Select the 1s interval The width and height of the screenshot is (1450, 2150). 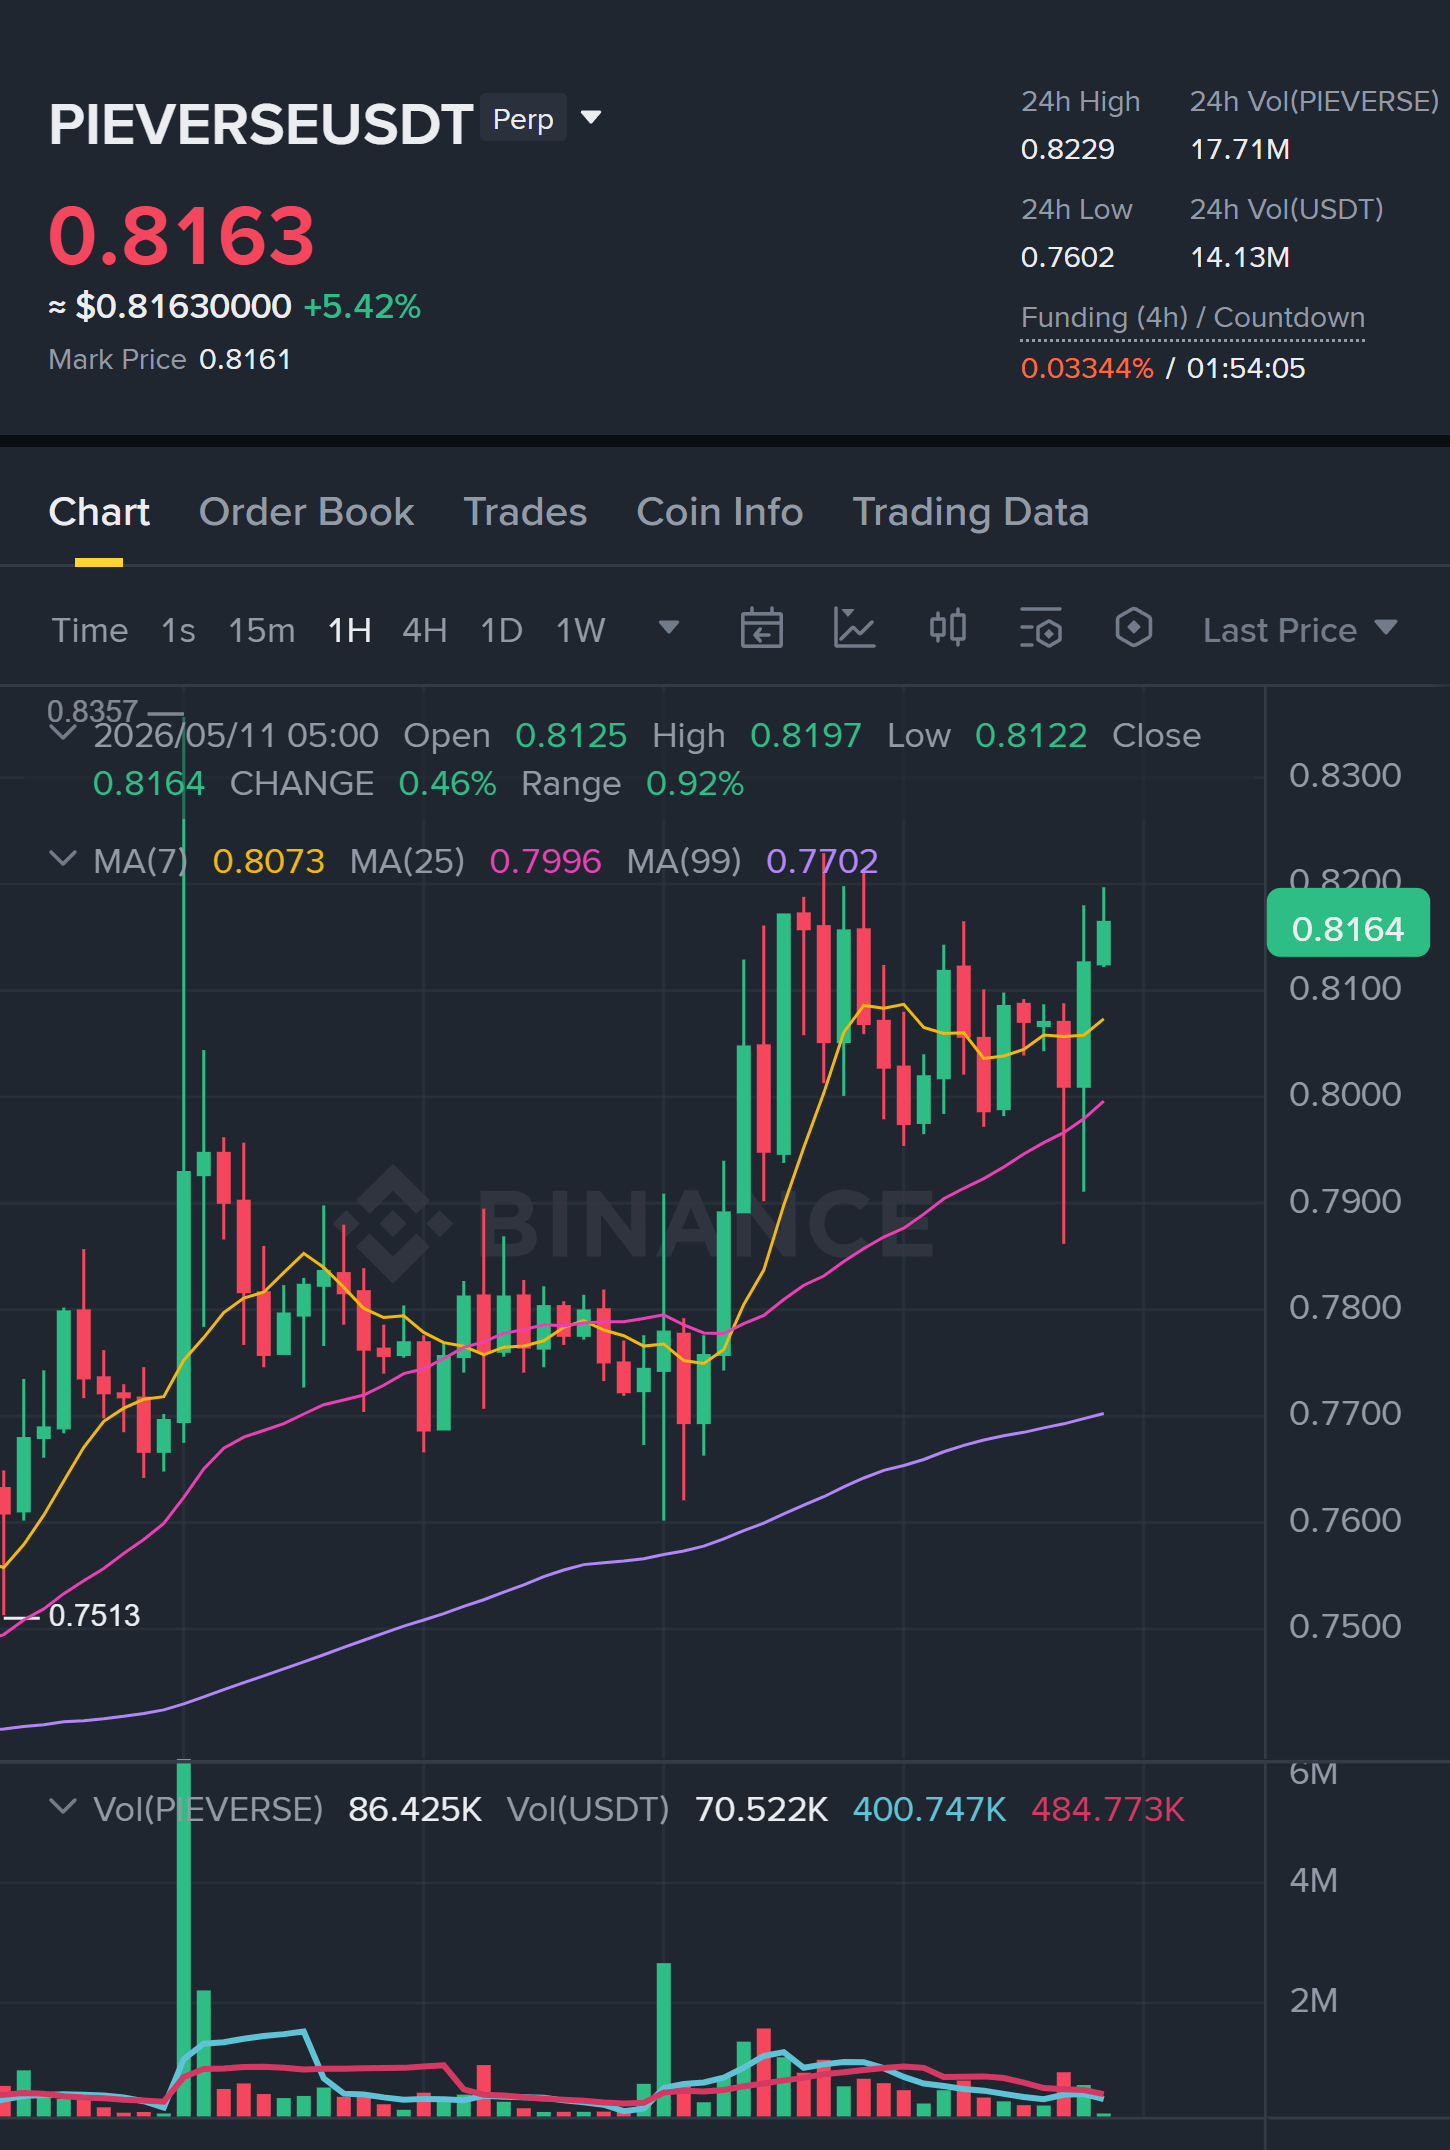click(x=178, y=630)
